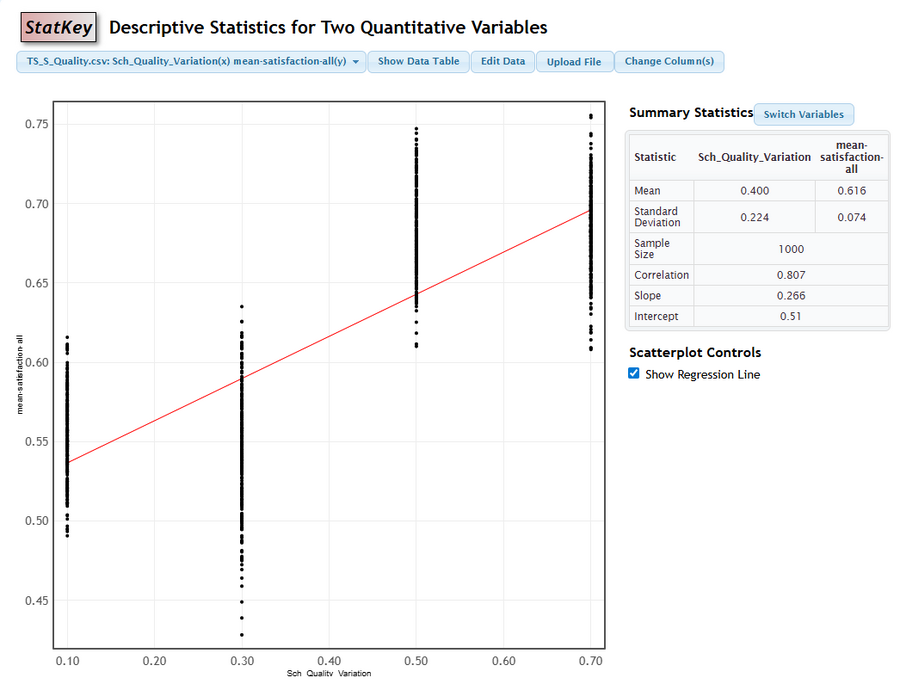Viewport: 900px width, 684px height.
Task: Click the StatKey logo
Action: coord(59,27)
